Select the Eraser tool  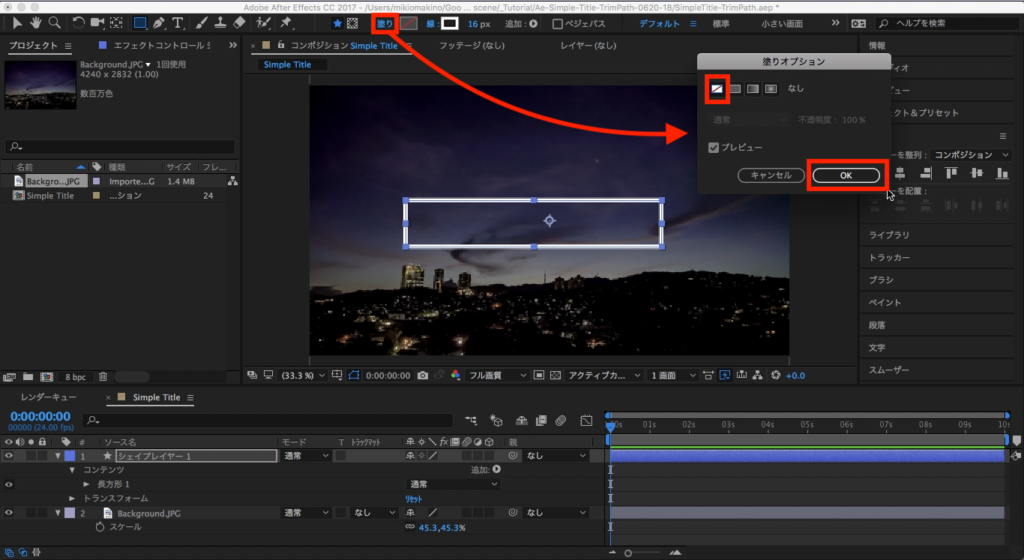pyautogui.click(x=239, y=23)
